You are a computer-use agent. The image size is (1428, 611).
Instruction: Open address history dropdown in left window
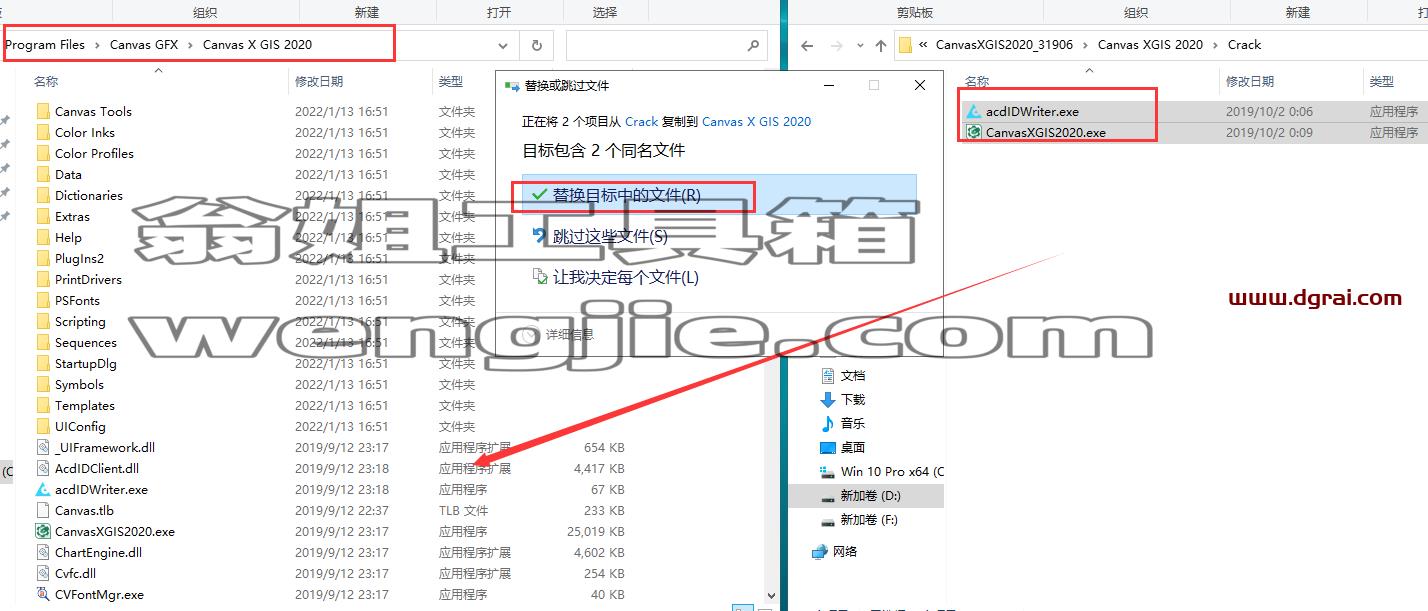503,45
